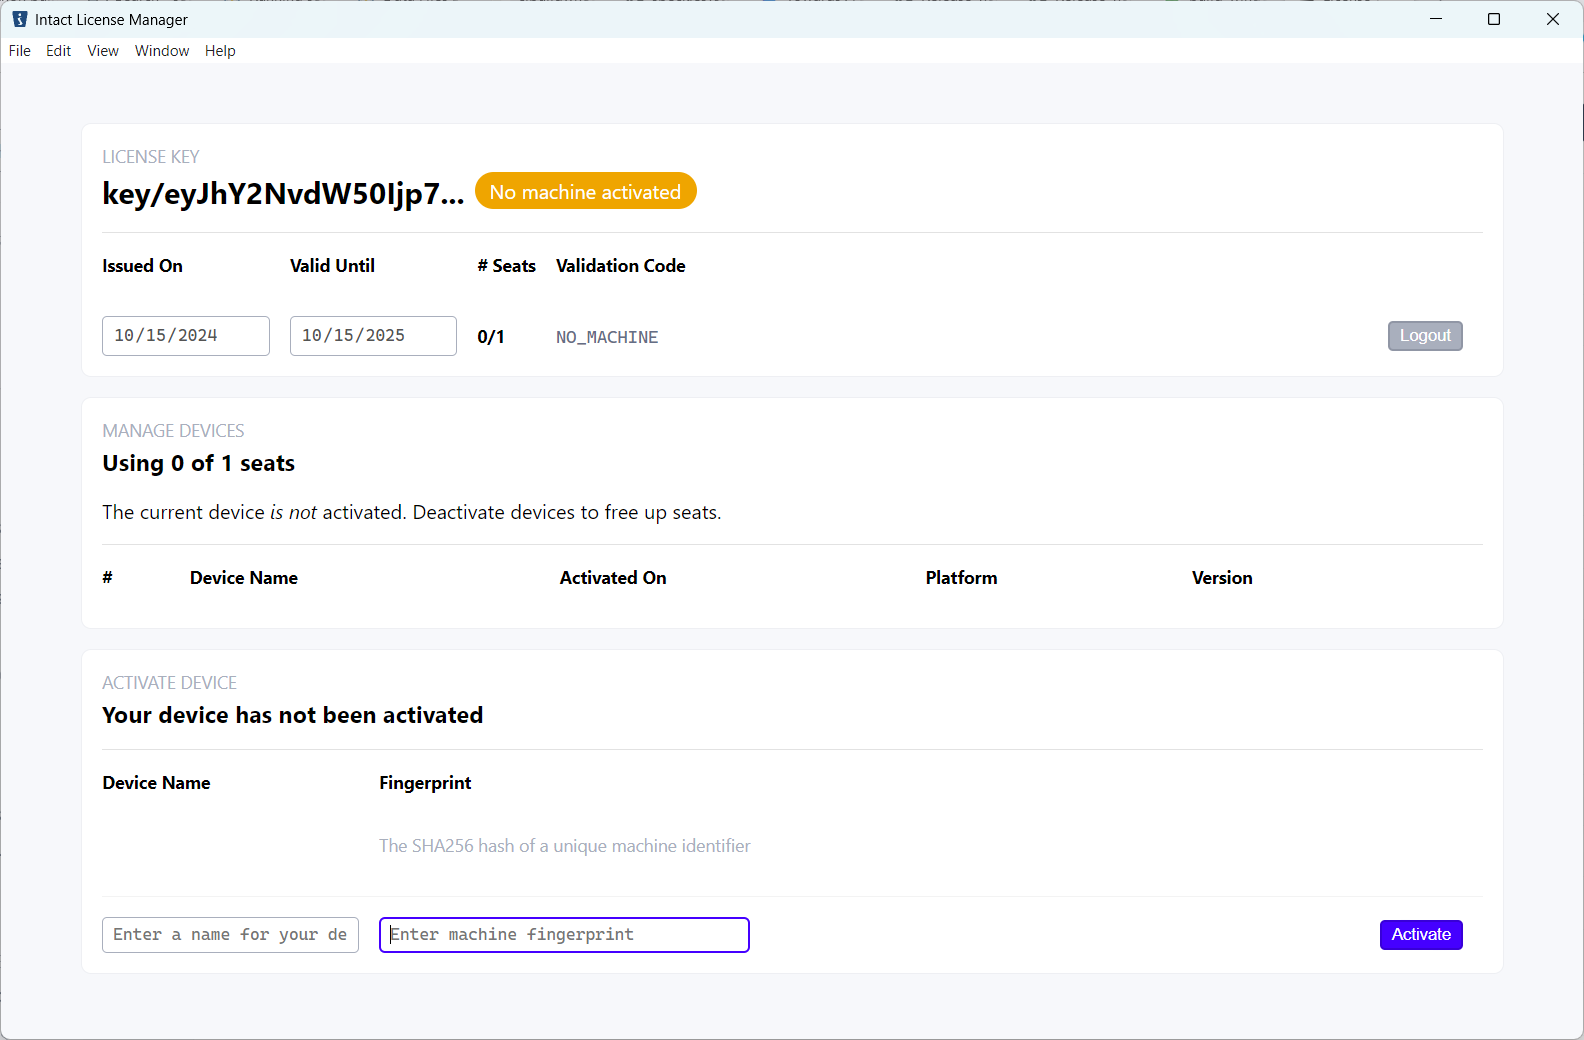Click the NO_MACHINE validation code text
The height and width of the screenshot is (1040, 1584).
click(607, 338)
